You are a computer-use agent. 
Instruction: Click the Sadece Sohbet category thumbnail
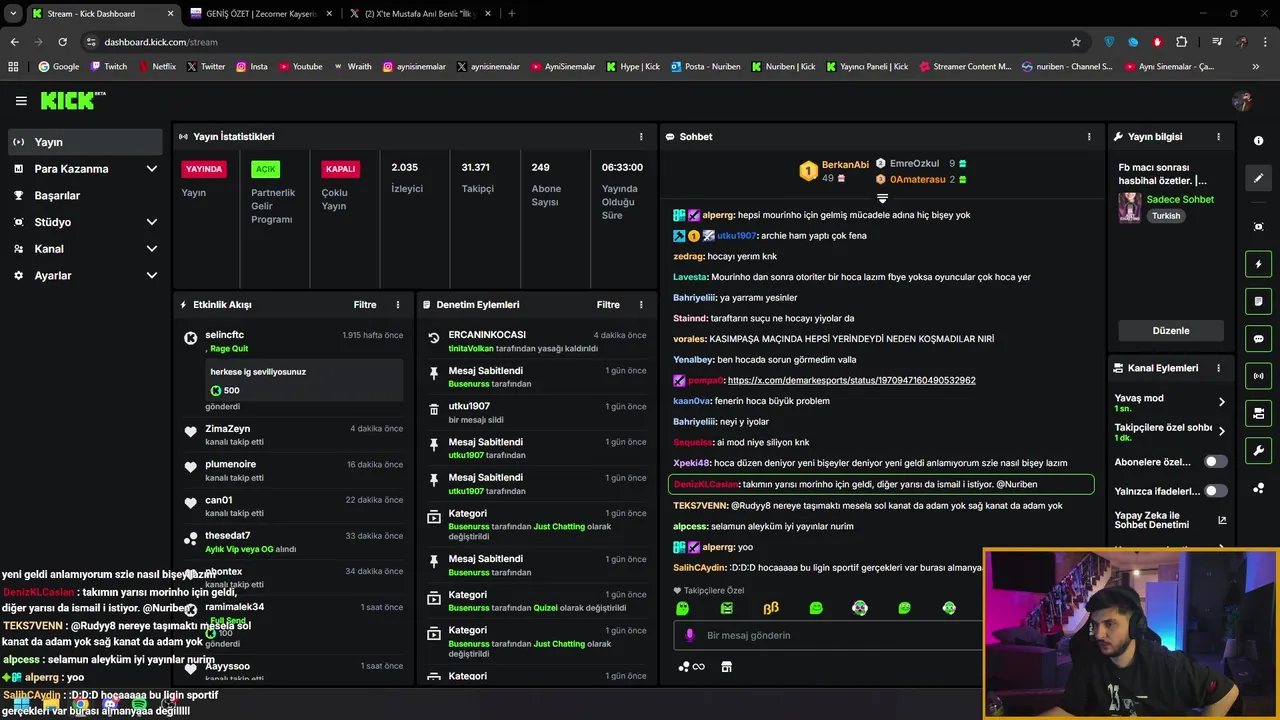[1130, 207]
